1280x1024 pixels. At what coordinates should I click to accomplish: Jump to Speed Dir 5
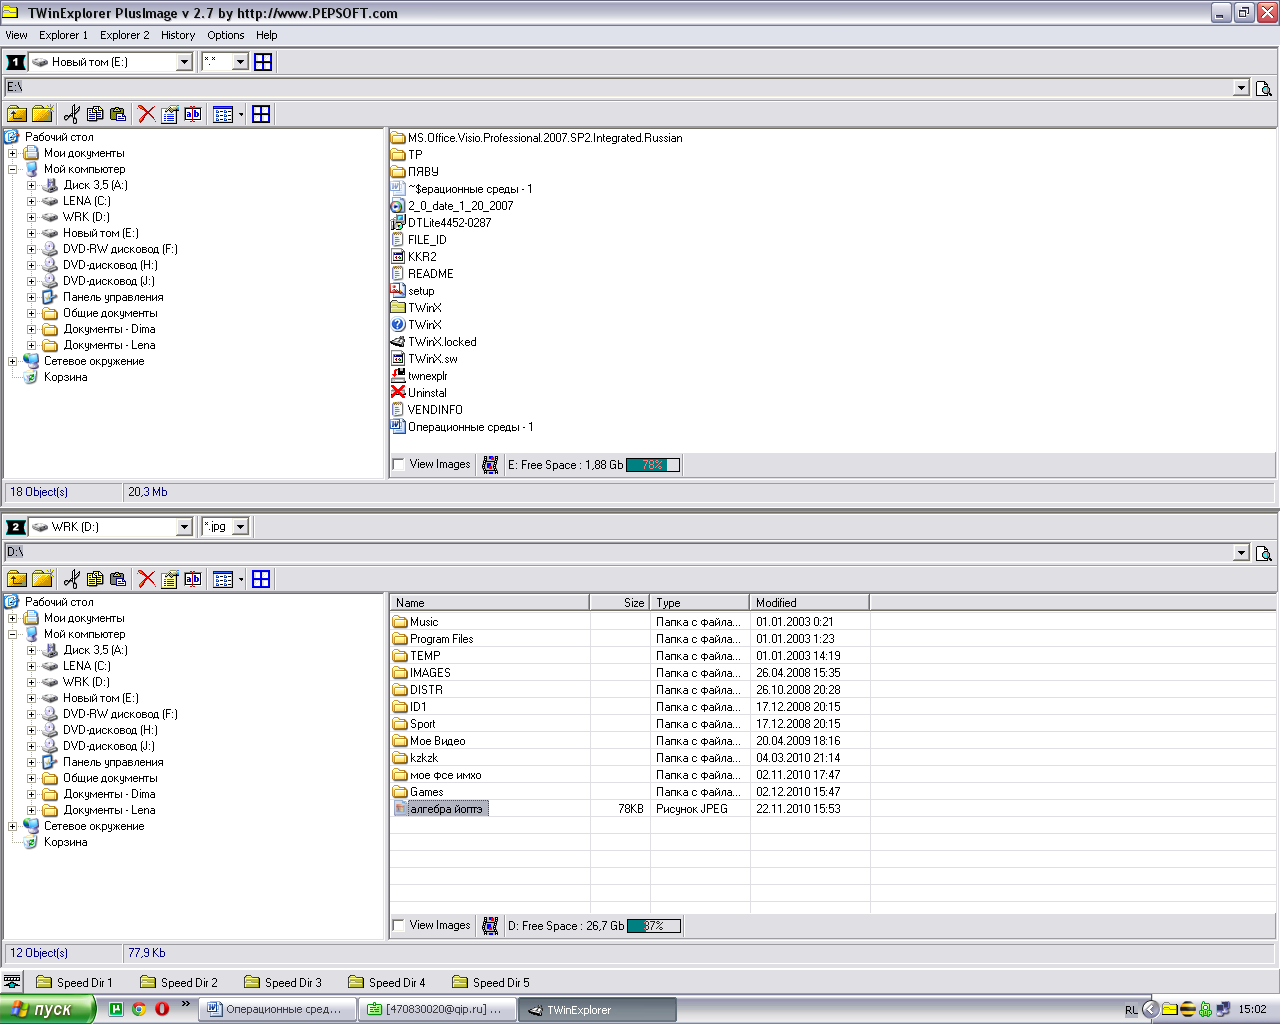491,983
